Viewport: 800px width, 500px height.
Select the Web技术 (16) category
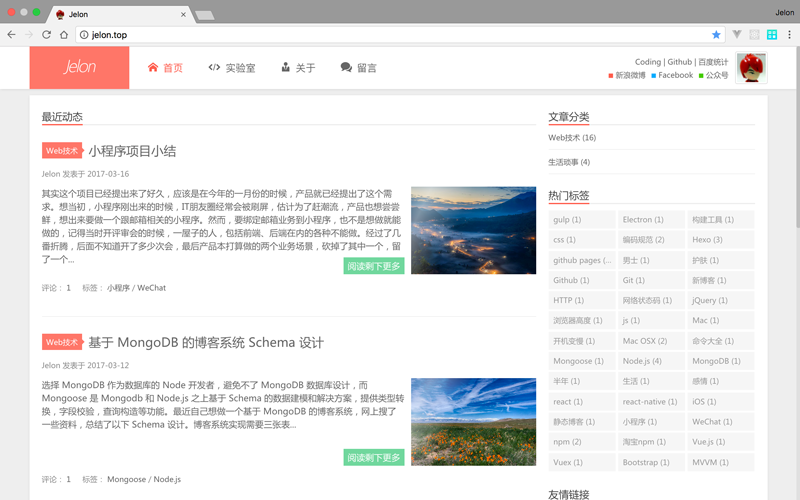(x=572, y=138)
